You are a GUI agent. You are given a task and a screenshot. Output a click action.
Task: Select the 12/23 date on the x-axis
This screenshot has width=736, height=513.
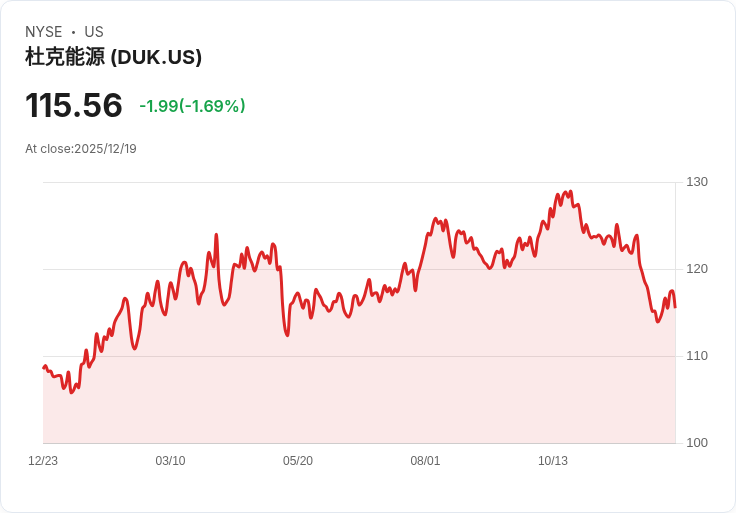[43, 461]
